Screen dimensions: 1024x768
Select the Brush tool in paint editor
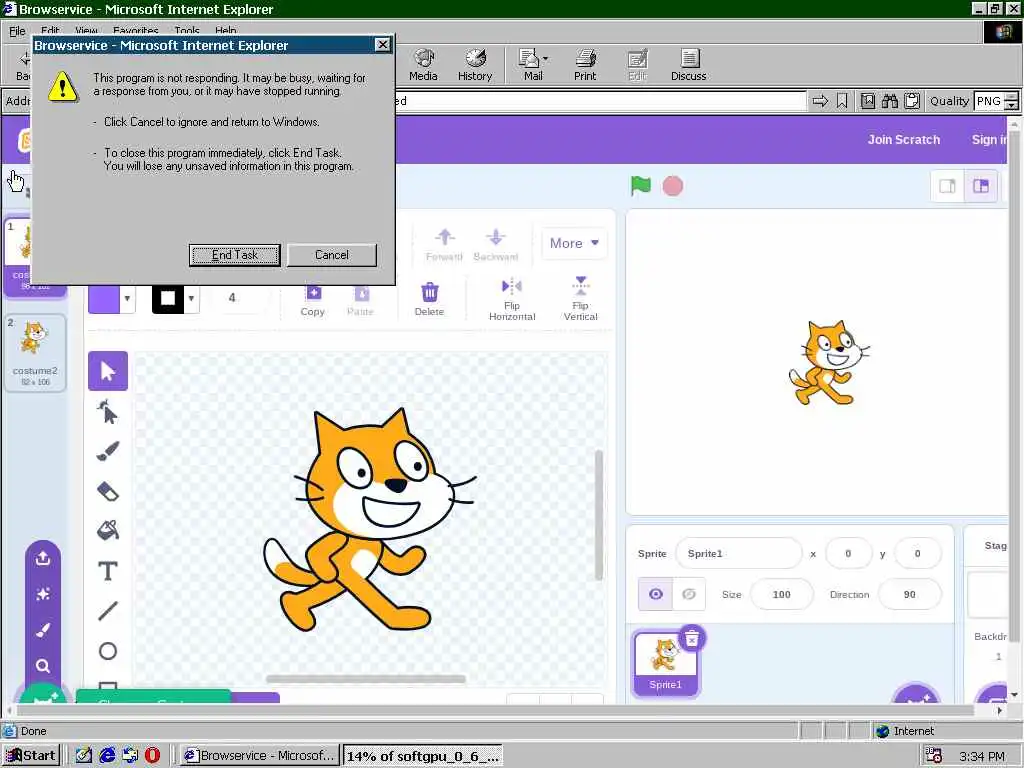[x=108, y=451]
